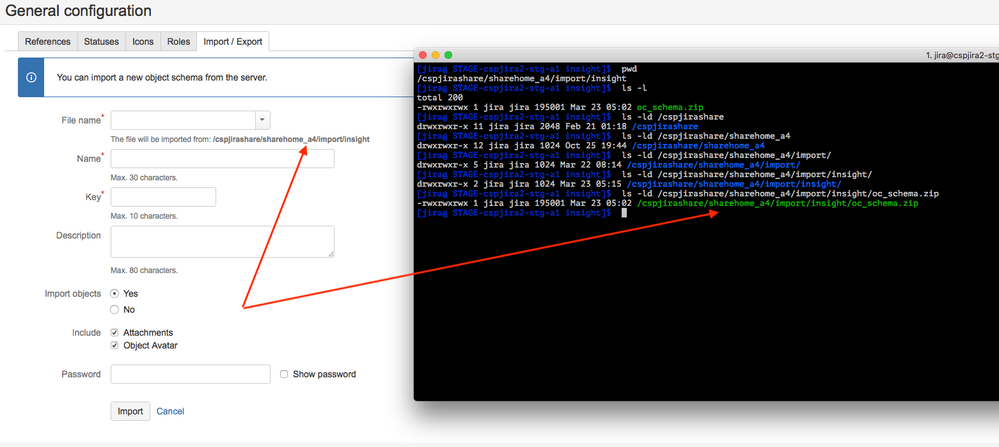This screenshot has height=447, width=999.
Task: Select the Import / Export tab
Action: click(x=233, y=41)
